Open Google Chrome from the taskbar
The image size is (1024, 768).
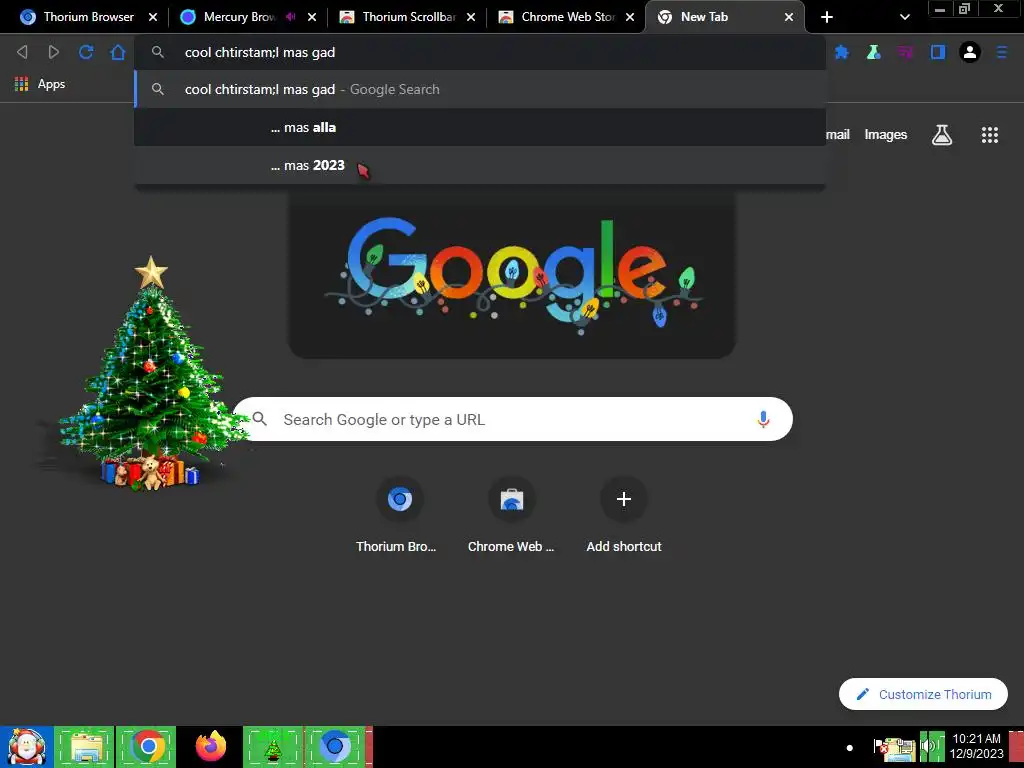(x=147, y=746)
